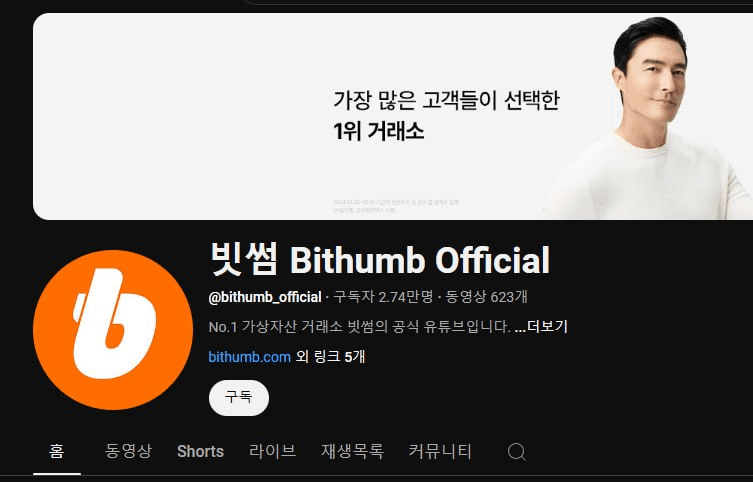Open the 커뮤니티 tab
The height and width of the screenshot is (482, 753).
440,451
